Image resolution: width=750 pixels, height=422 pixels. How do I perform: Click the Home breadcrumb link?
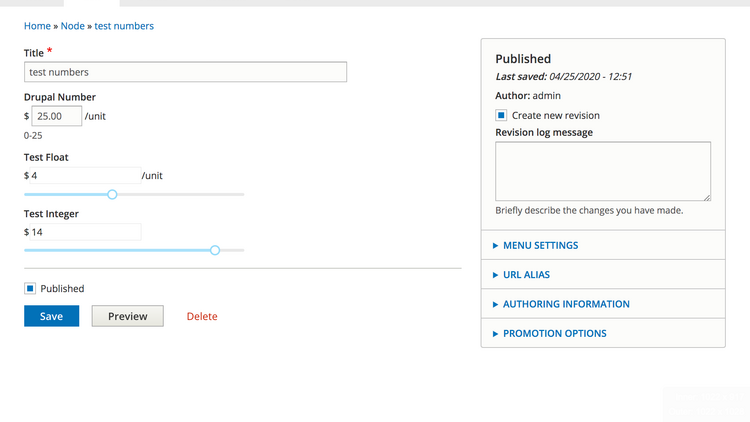point(37,26)
